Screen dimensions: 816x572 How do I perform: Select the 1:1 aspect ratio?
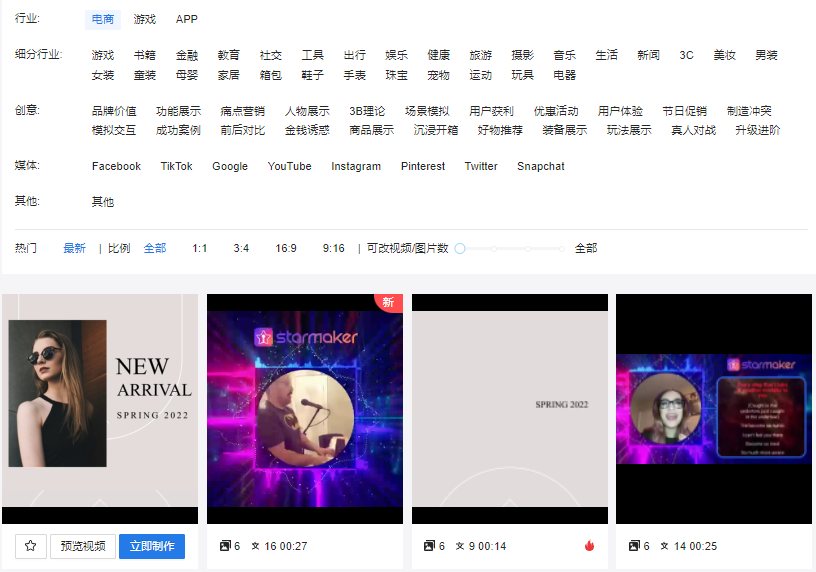pyautogui.click(x=199, y=248)
